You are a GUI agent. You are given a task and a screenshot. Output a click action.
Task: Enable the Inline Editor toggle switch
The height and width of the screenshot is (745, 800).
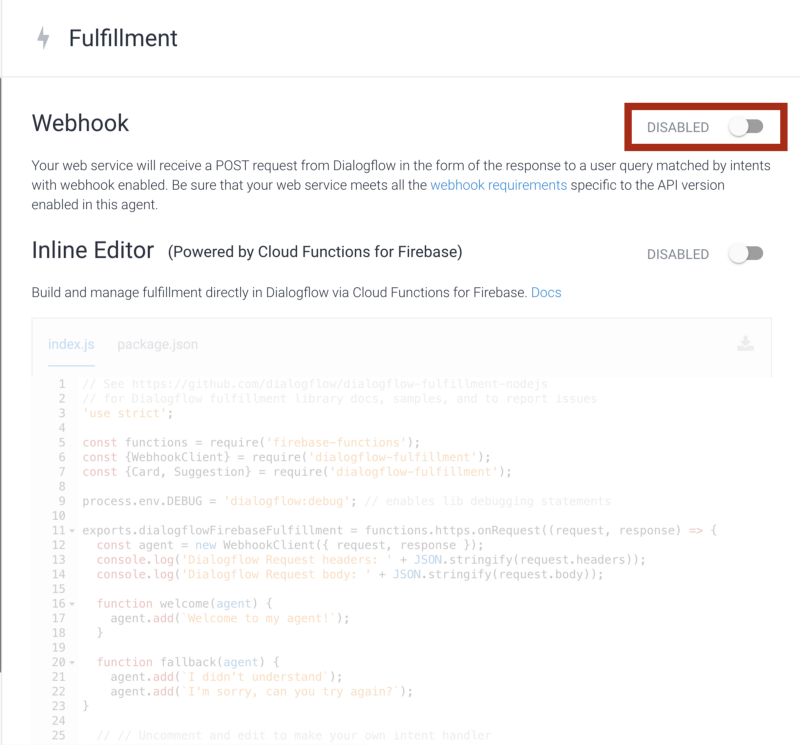(746, 254)
